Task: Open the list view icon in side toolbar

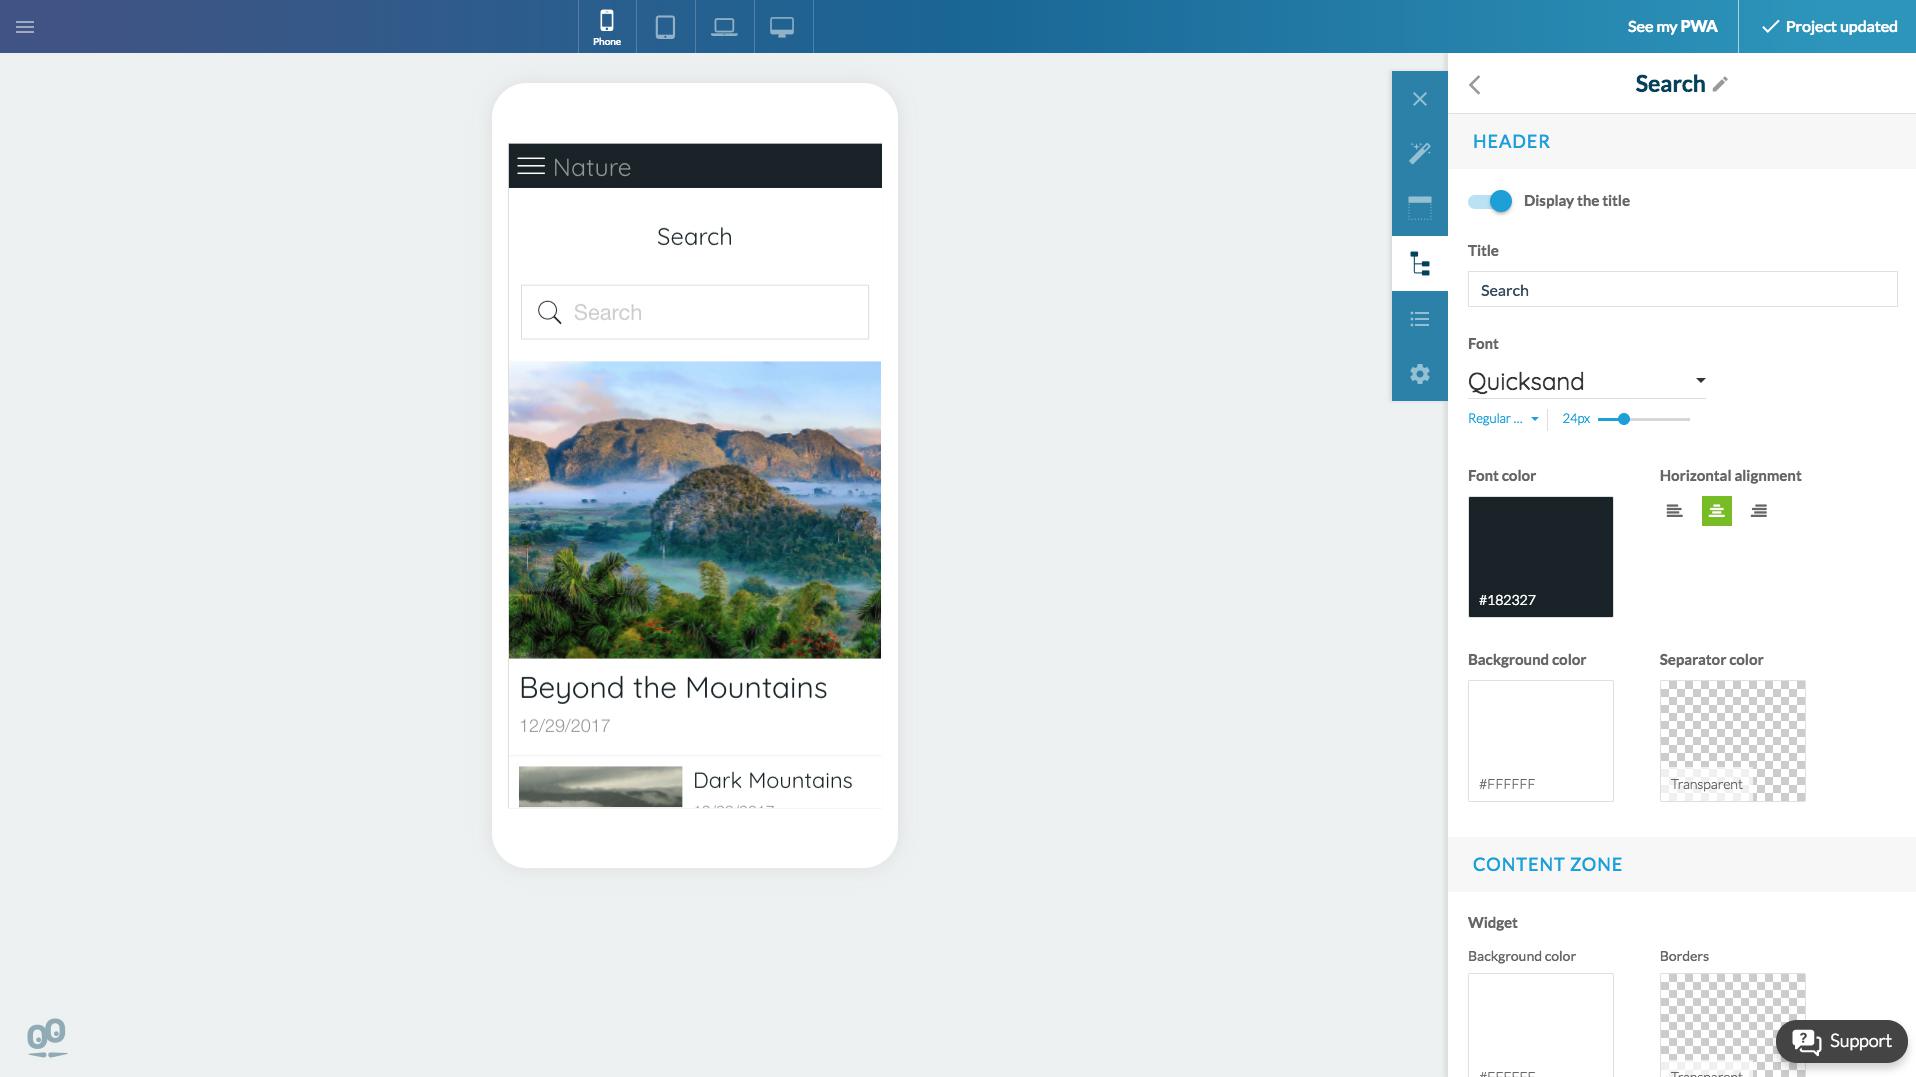Action: click(x=1419, y=319)
